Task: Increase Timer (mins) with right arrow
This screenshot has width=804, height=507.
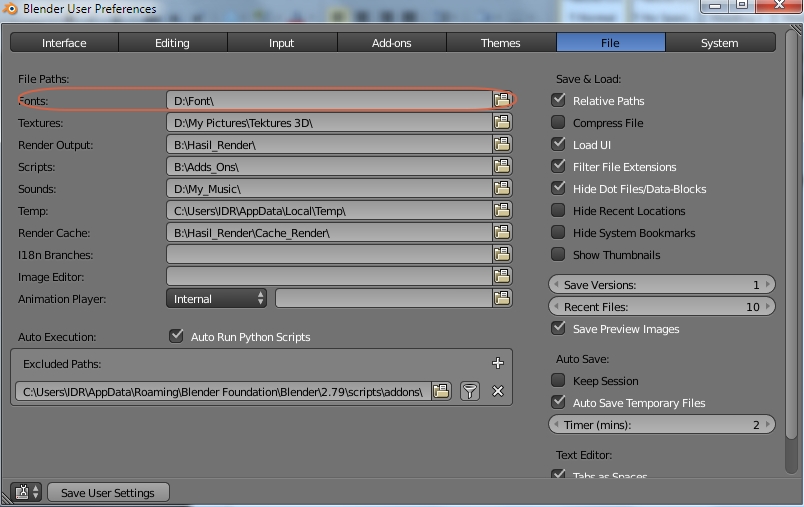Action: (768, 424)
